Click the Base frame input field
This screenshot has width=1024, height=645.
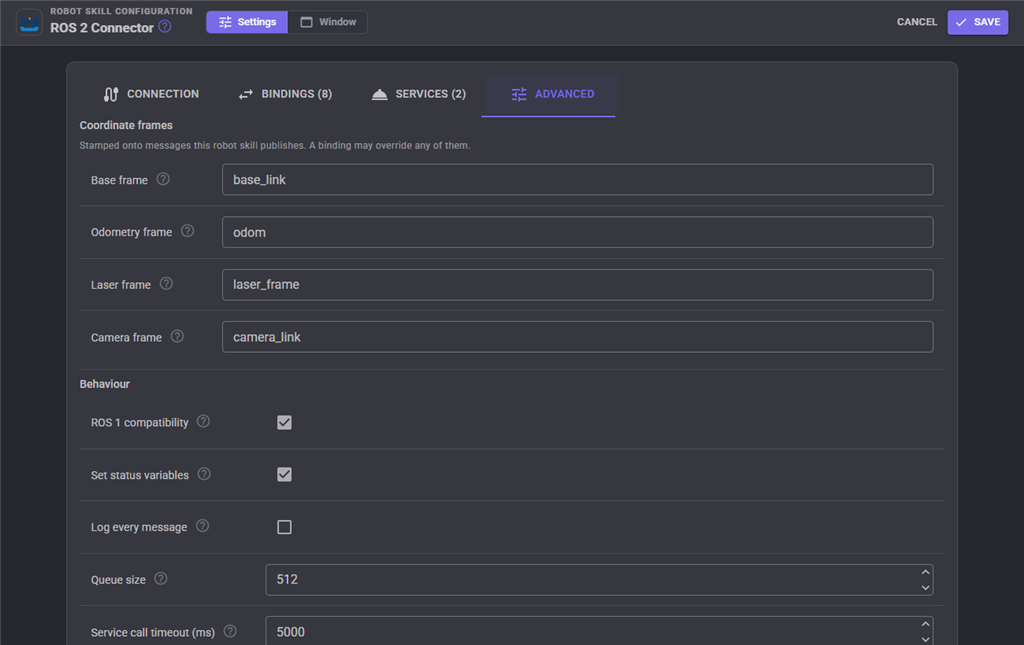point(577,180)
